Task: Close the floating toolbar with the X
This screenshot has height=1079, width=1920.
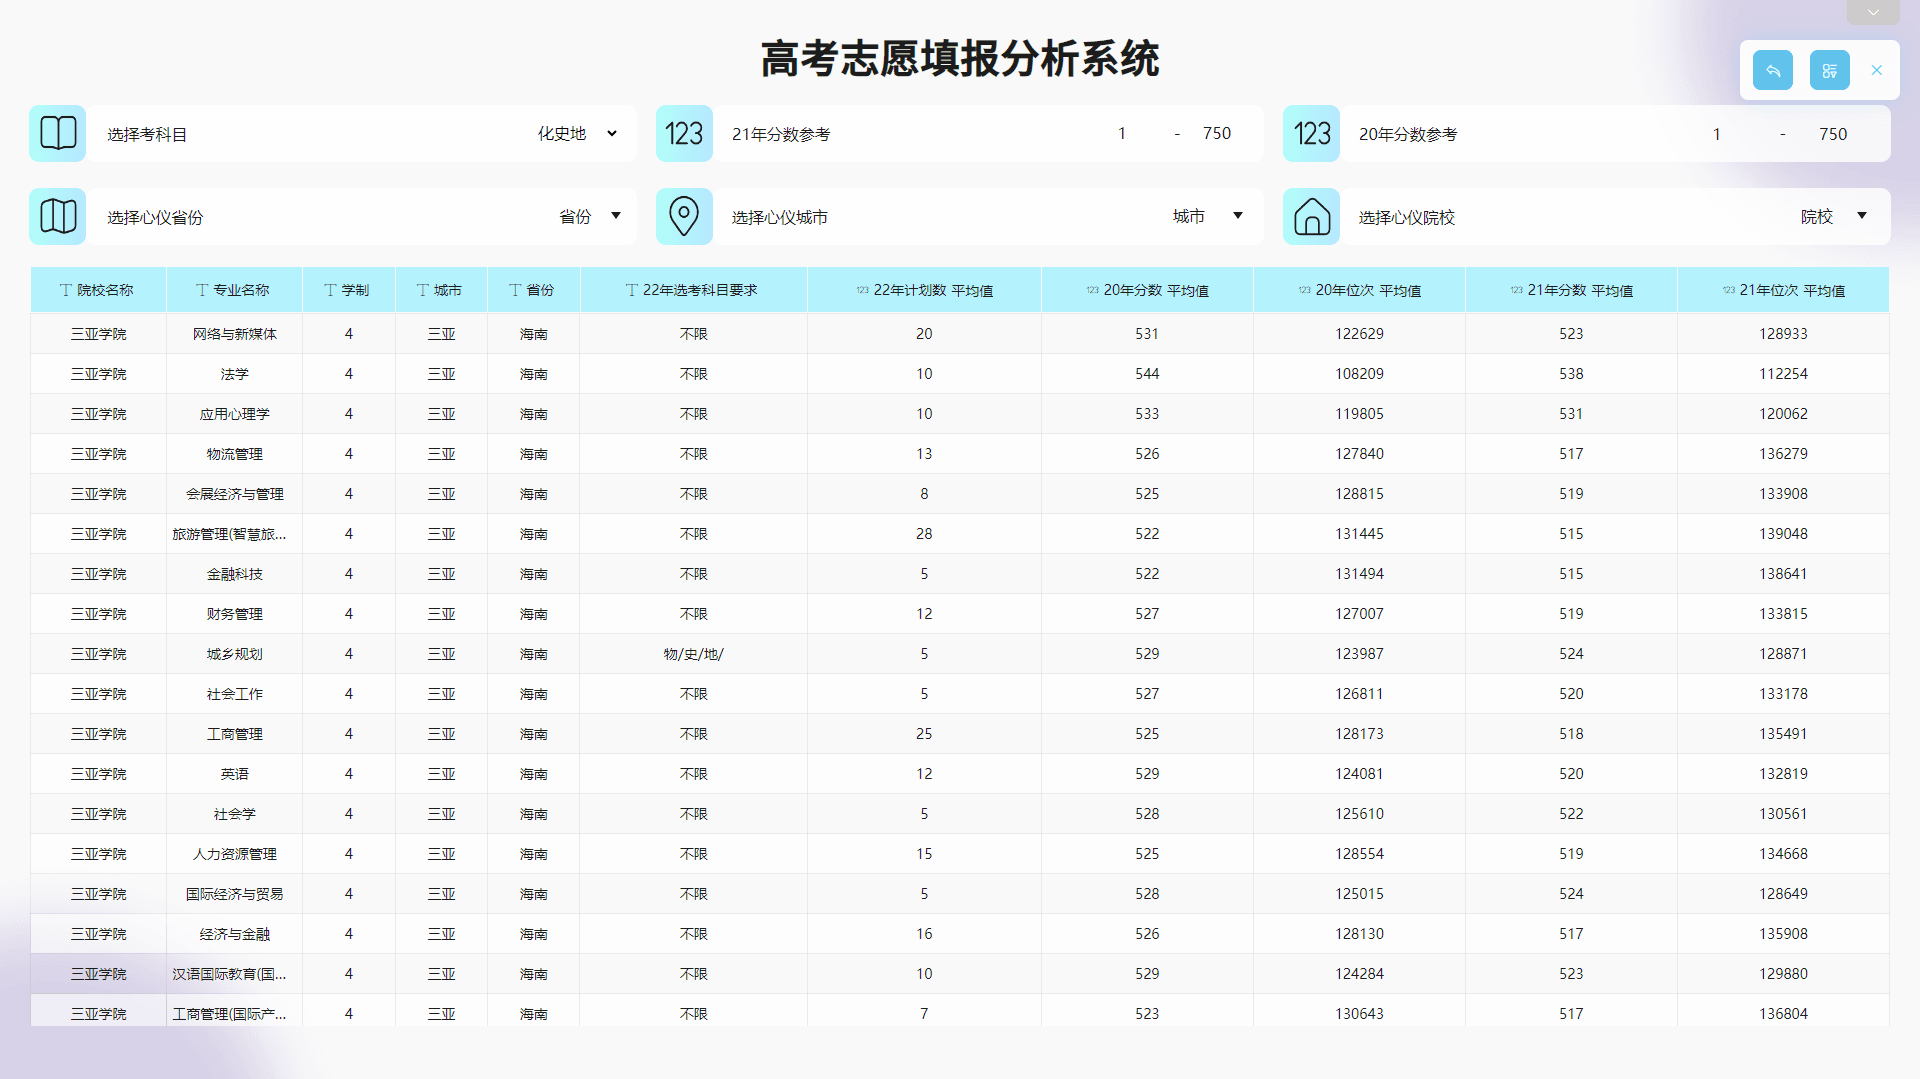Action: (x=1877, y=70)
